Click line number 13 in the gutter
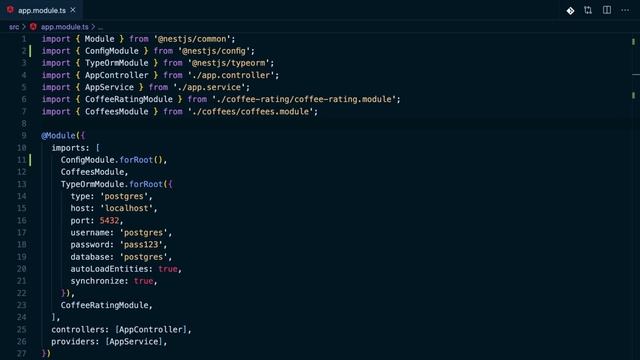The image size is (640, 360). (22, 184)
